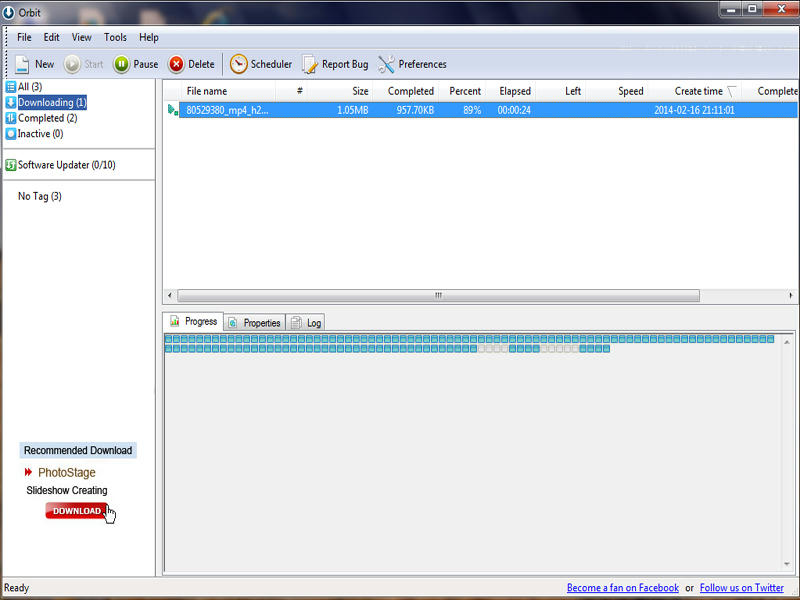Sort by Left column header
800x600 pixels.
[x=561, y=91]
